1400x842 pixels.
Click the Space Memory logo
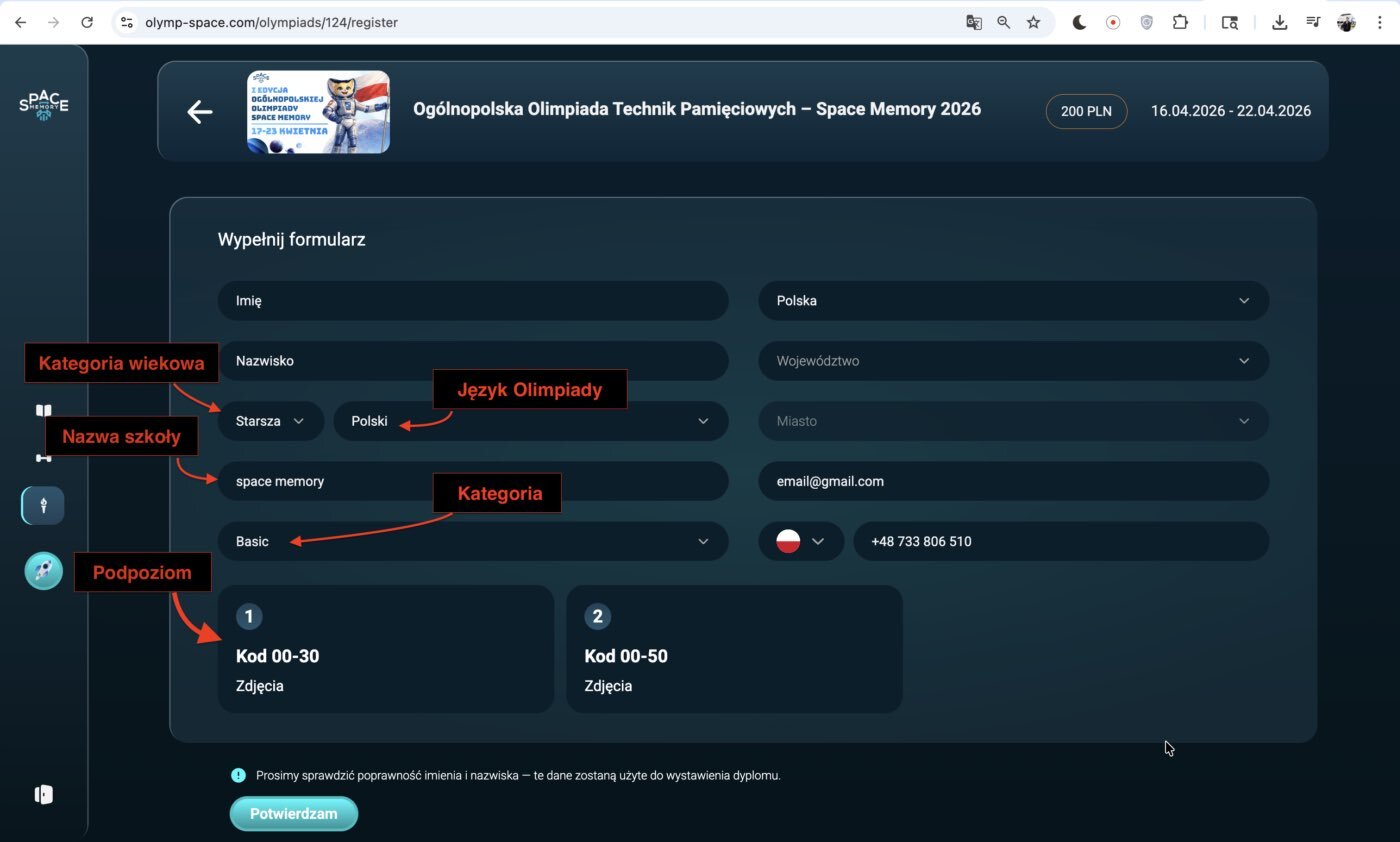(x=44, y=105)
